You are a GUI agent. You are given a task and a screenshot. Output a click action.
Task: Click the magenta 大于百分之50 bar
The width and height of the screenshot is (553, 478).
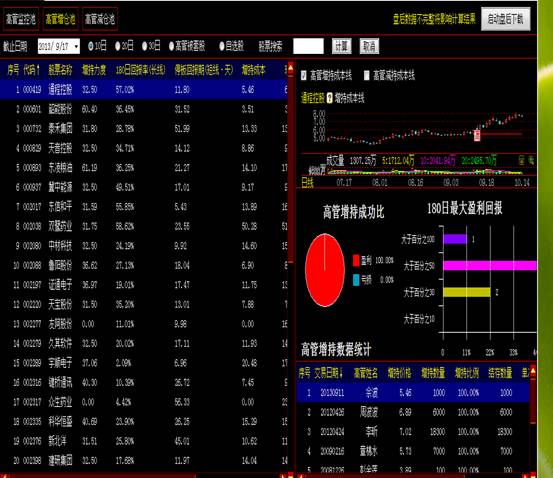tap(490, 265)
